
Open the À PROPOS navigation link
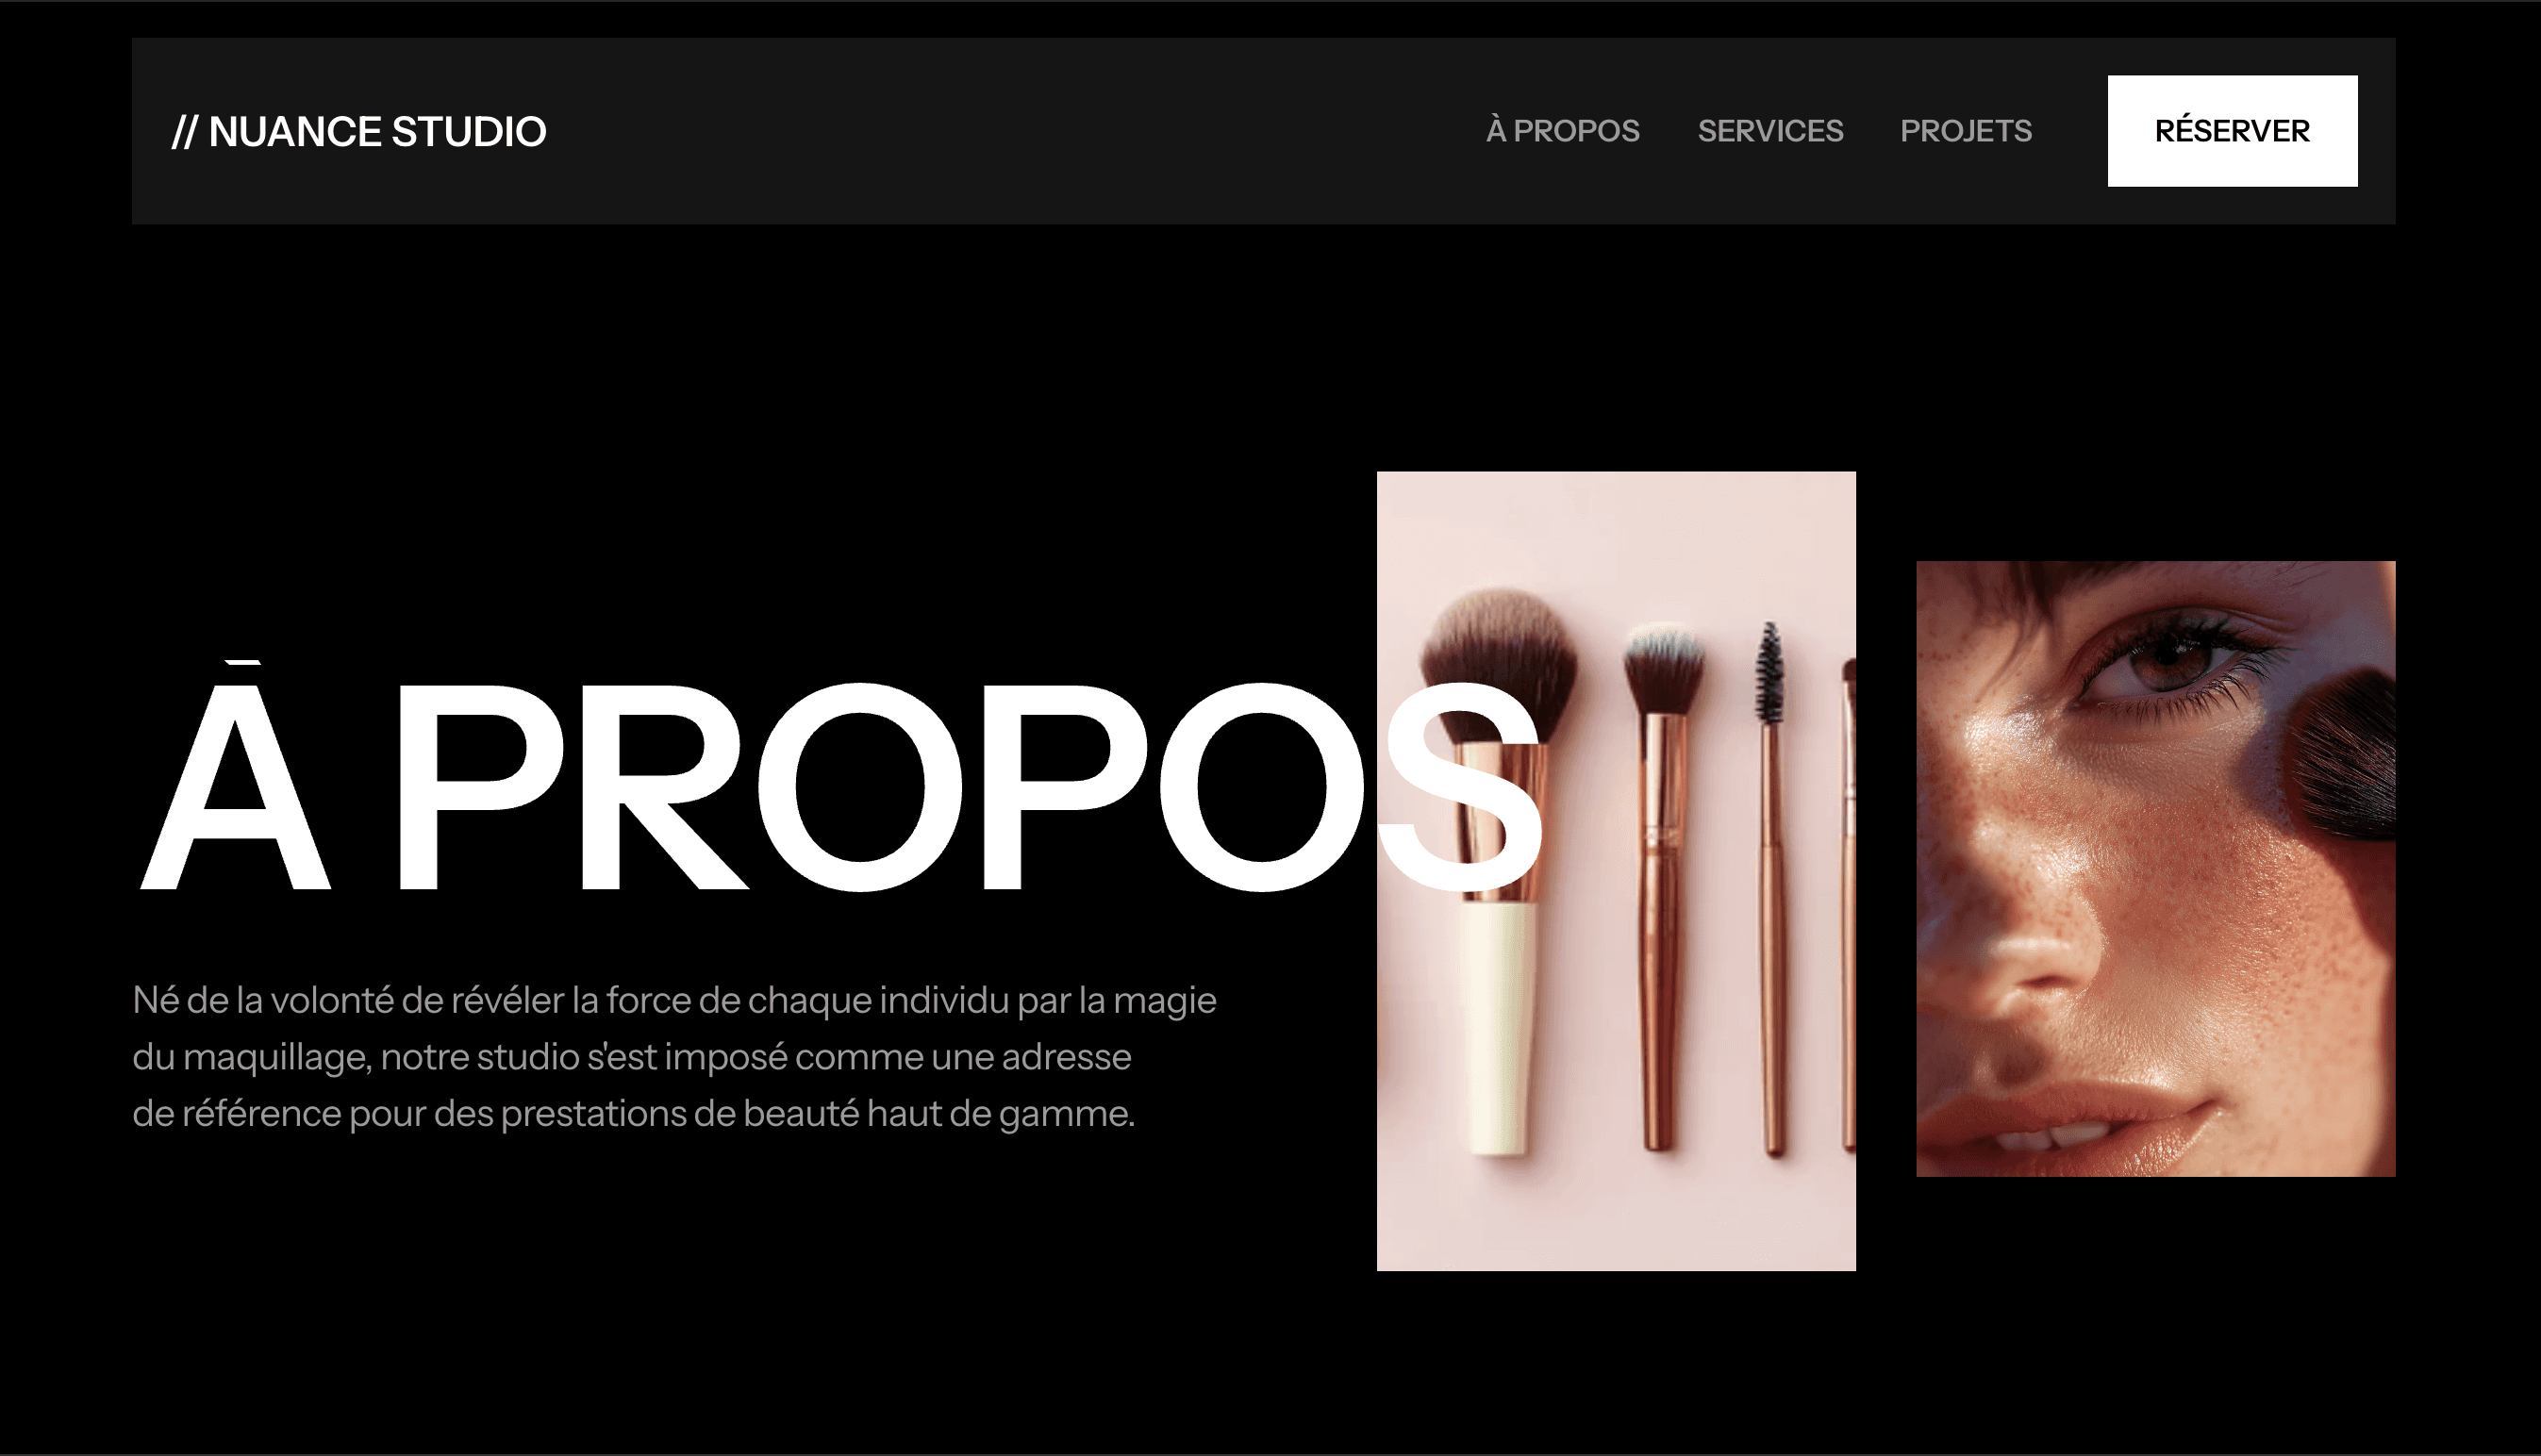[1563, 131]
